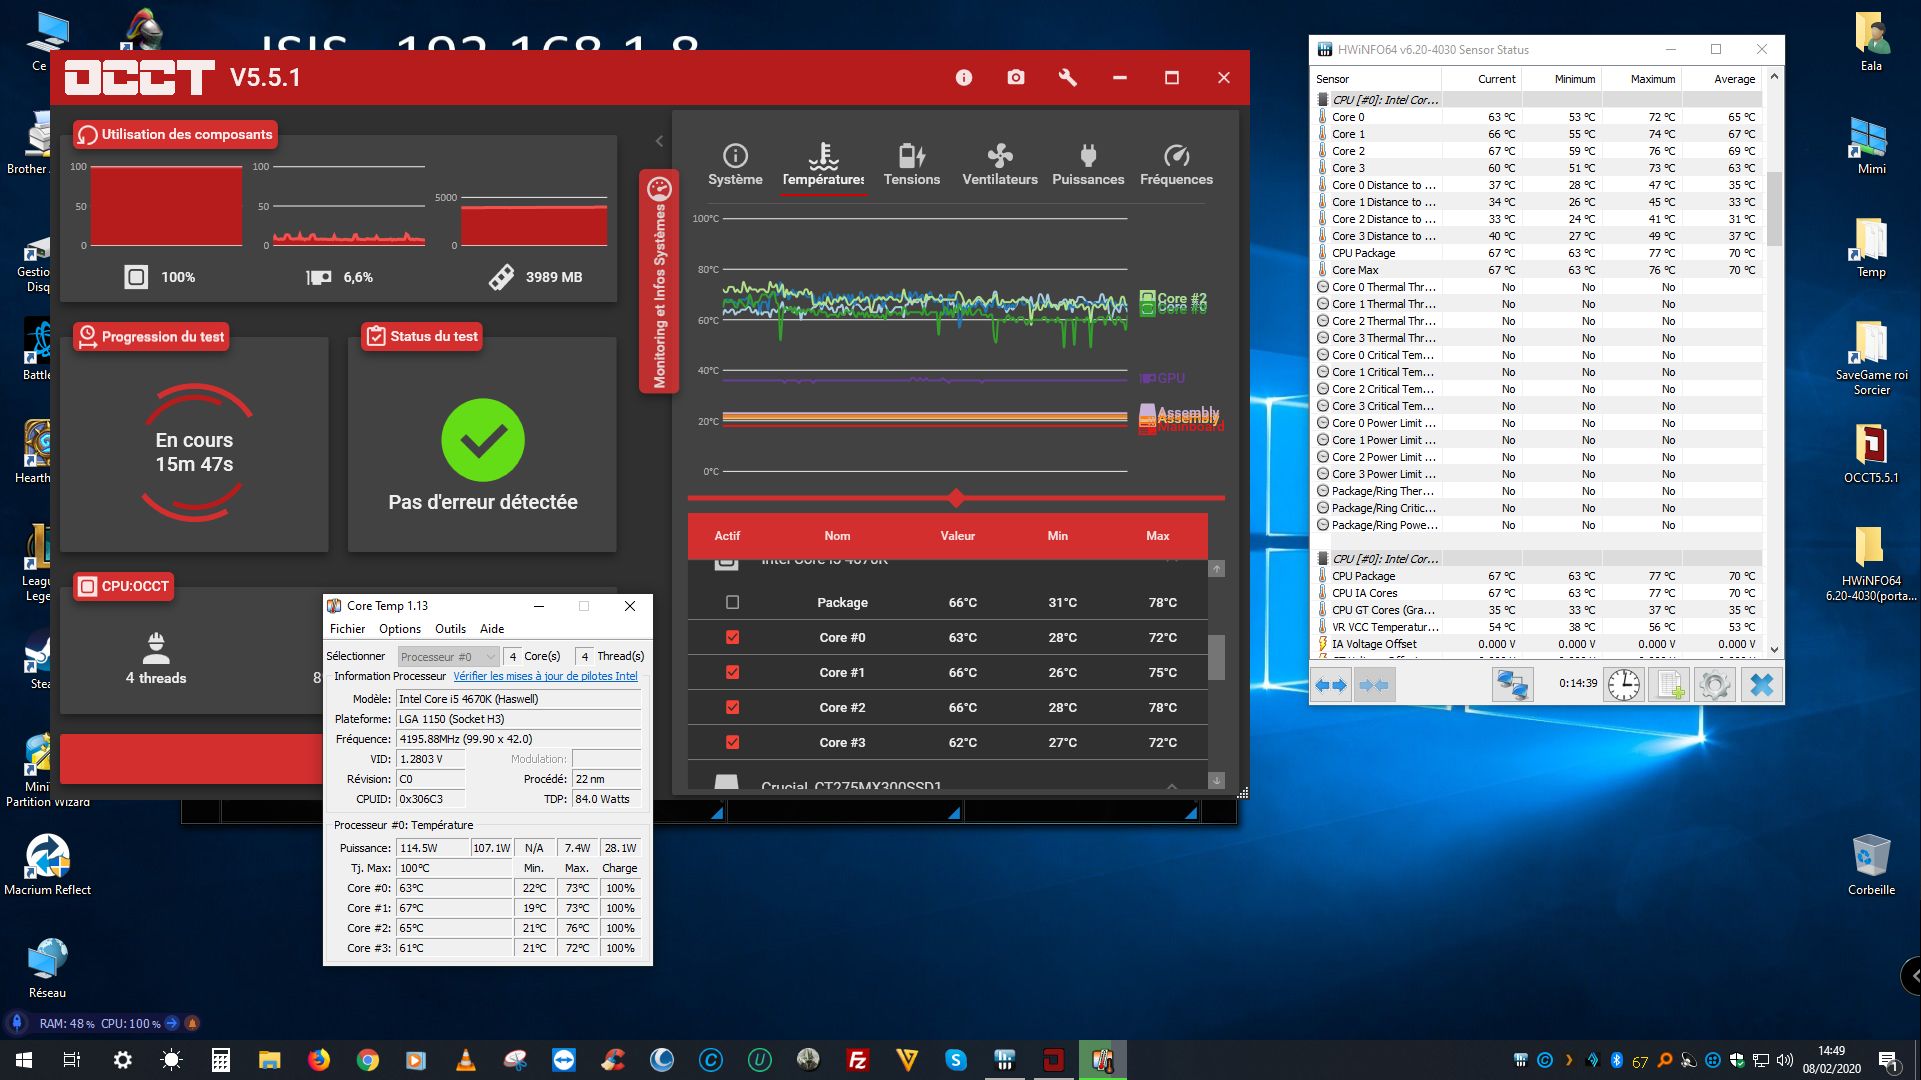Start HWiNFO sensor logging file icon
The height and width of the screenshot is (1080, 1921).
(x=1669, y=685)
